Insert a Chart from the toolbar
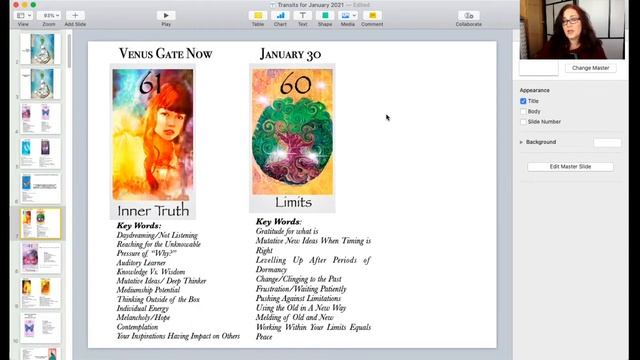The width and height of the screenshot is (640, 360). (280, 16)
